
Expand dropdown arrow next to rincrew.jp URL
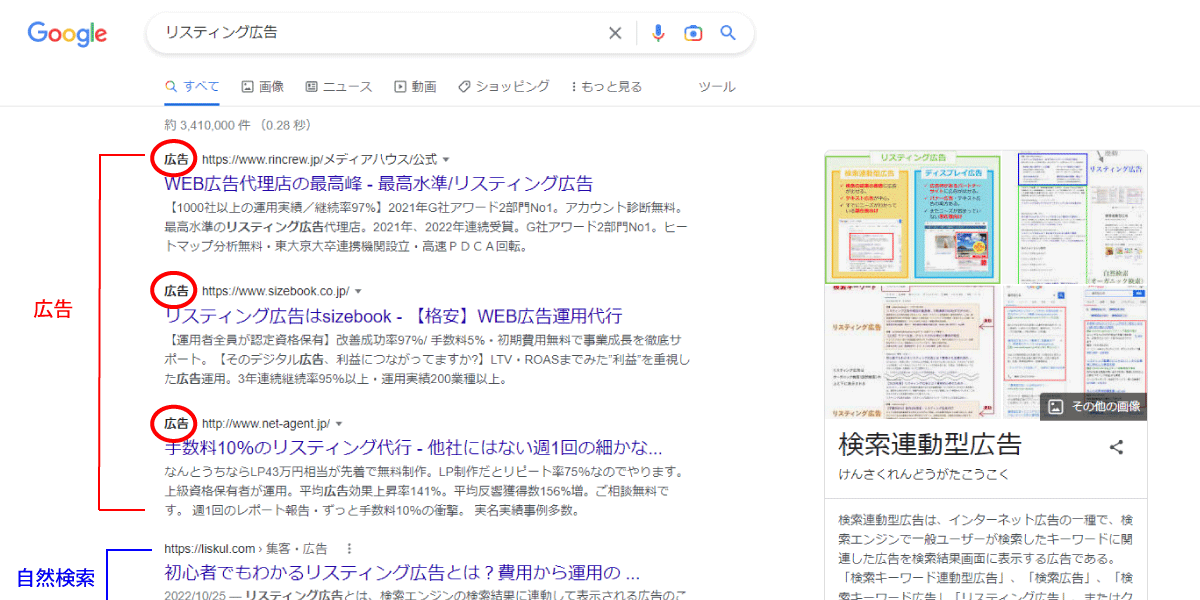(x=446, y=160)
